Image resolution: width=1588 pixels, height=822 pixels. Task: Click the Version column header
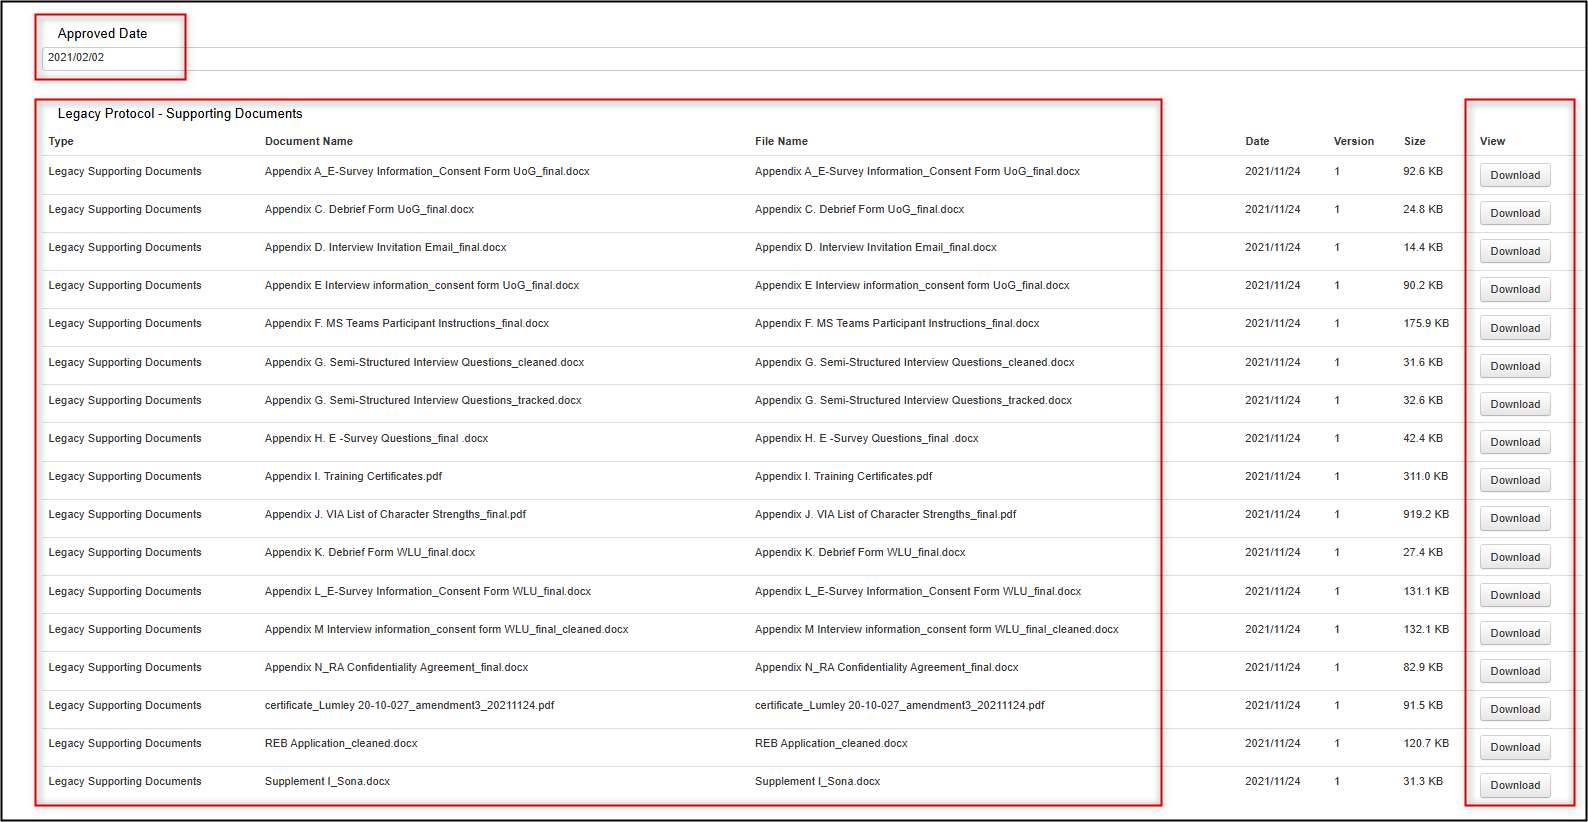point(1354,141)
